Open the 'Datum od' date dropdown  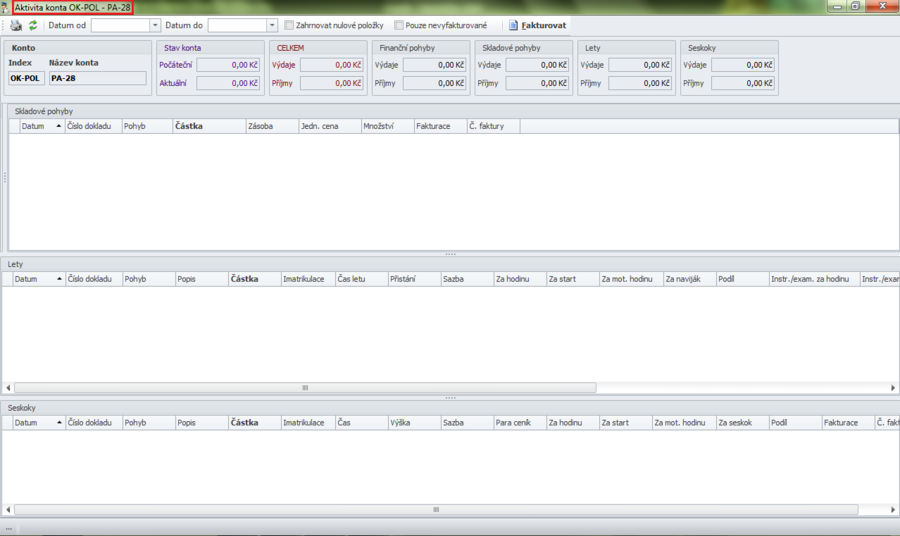pyautogui.click(x=155, y=25)
